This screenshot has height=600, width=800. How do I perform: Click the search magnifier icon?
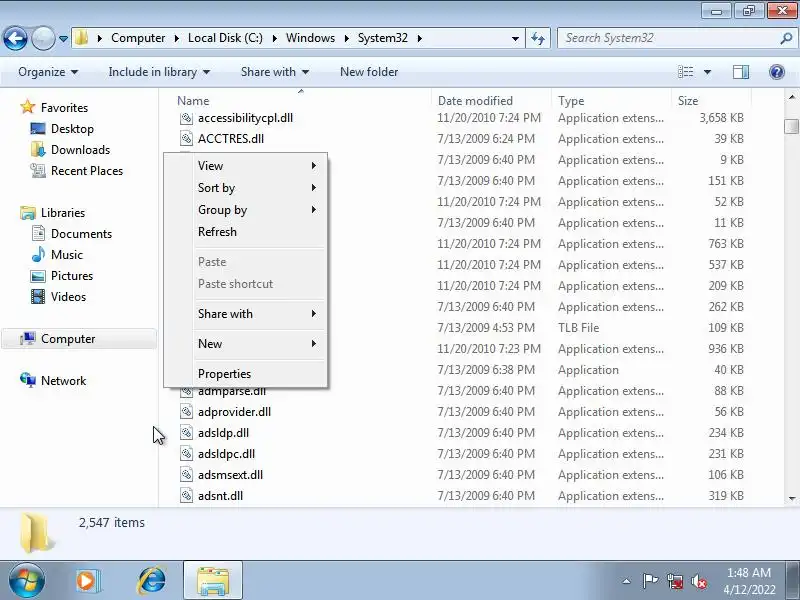click(786, 38)
